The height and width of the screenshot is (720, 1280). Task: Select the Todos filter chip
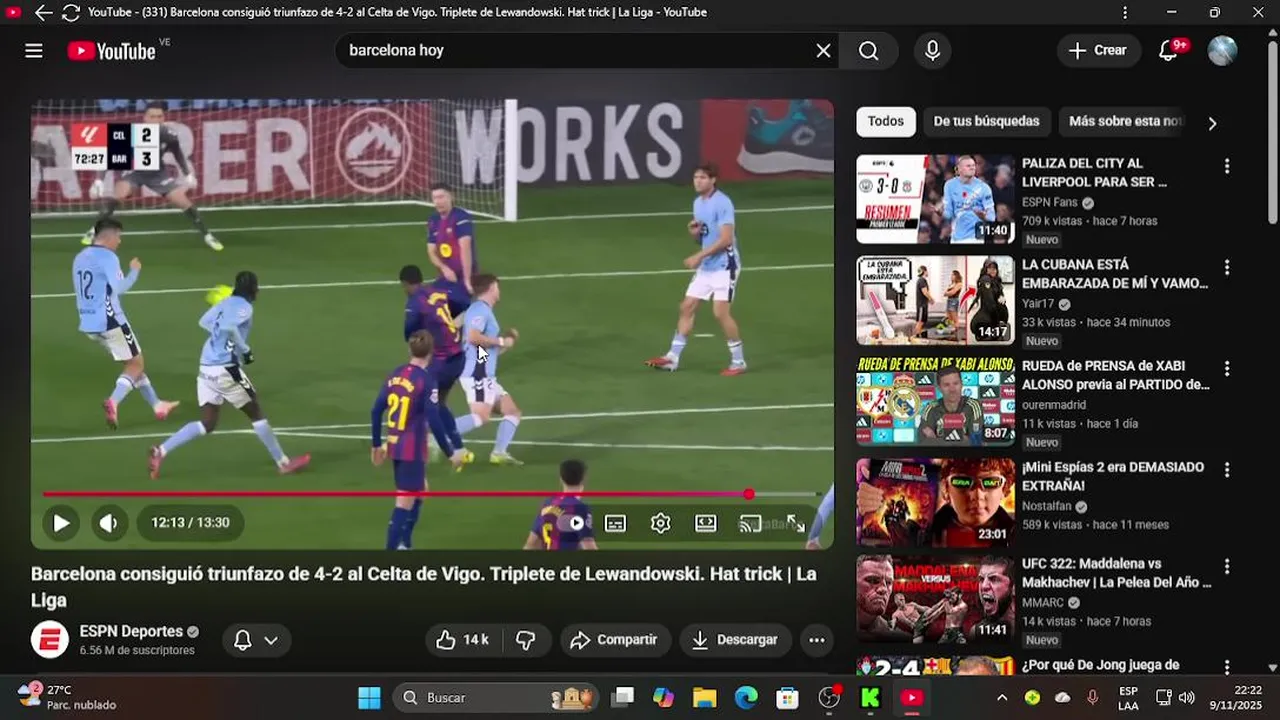tap(885, 121)
